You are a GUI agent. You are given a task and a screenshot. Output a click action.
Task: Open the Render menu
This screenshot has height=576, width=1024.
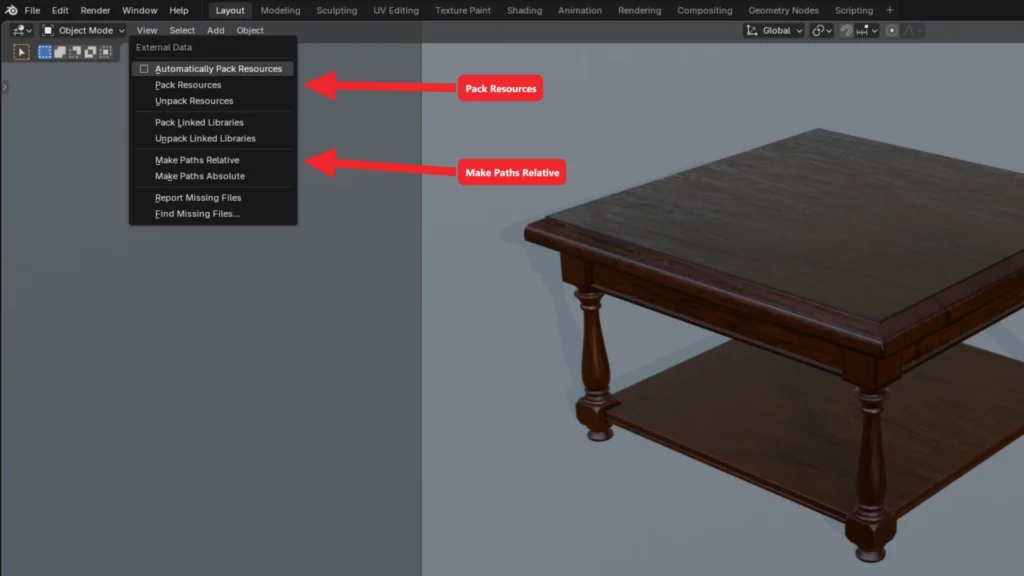pyautogui.click(x=95, y=10)
